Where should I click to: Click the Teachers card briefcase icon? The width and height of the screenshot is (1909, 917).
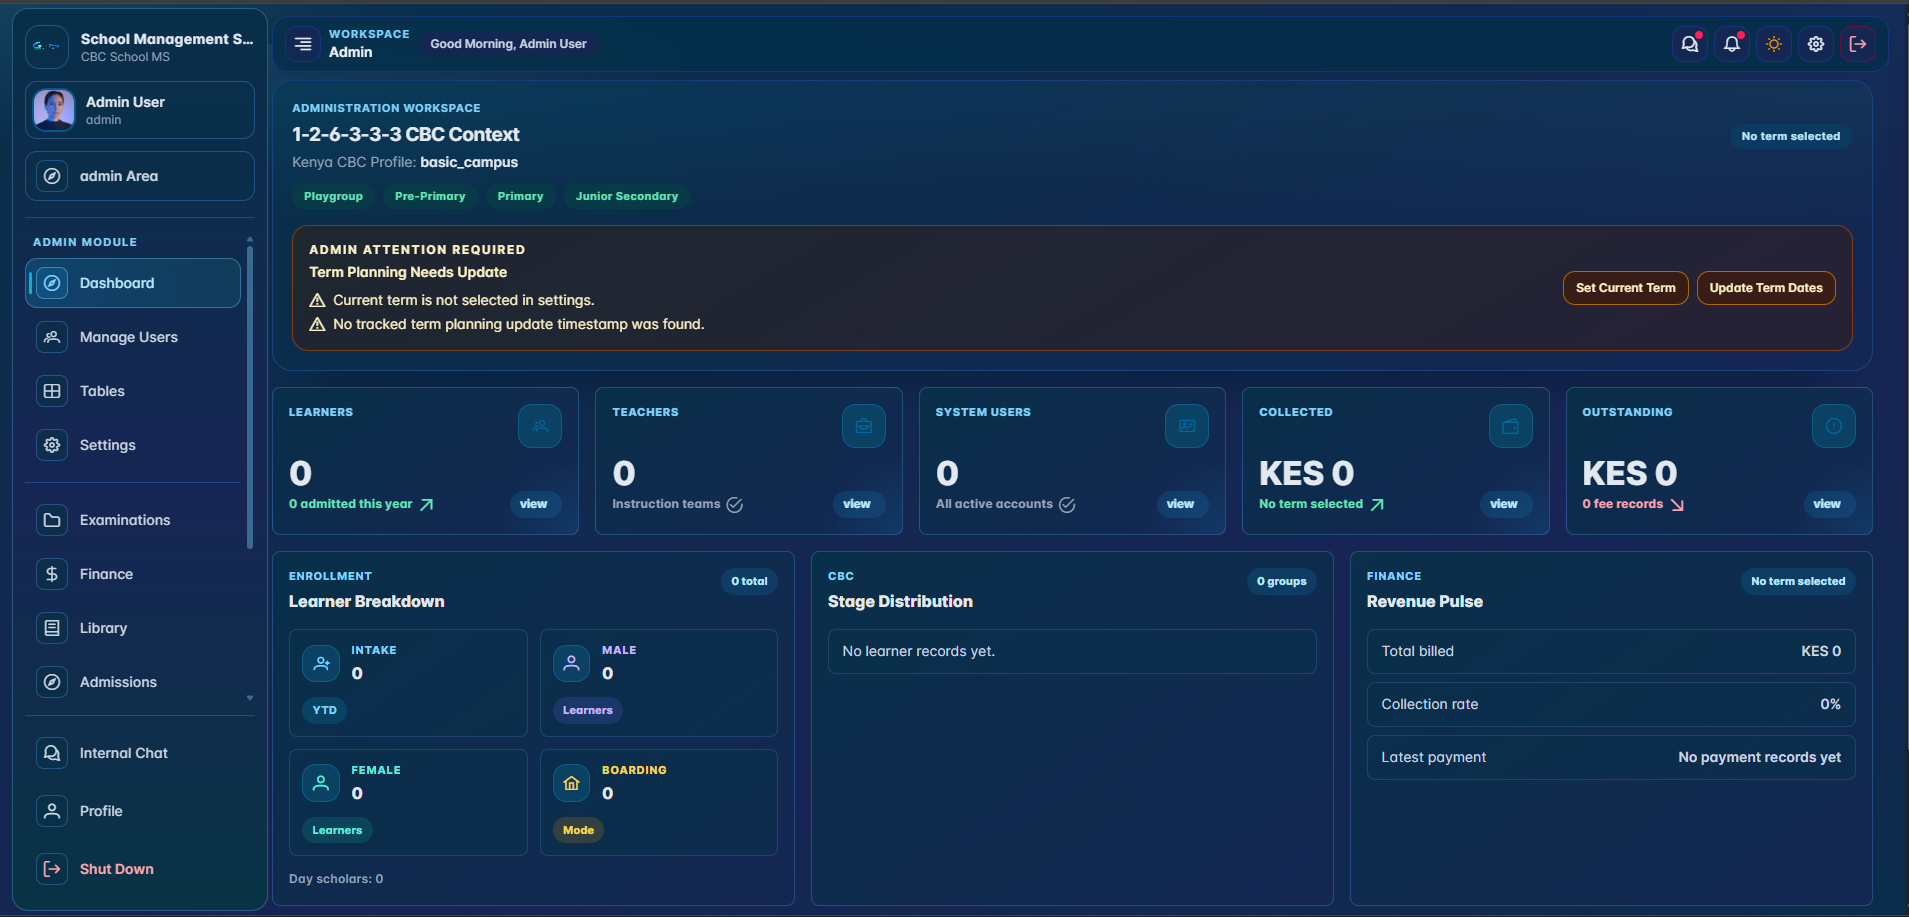click(x=864, y=426)
